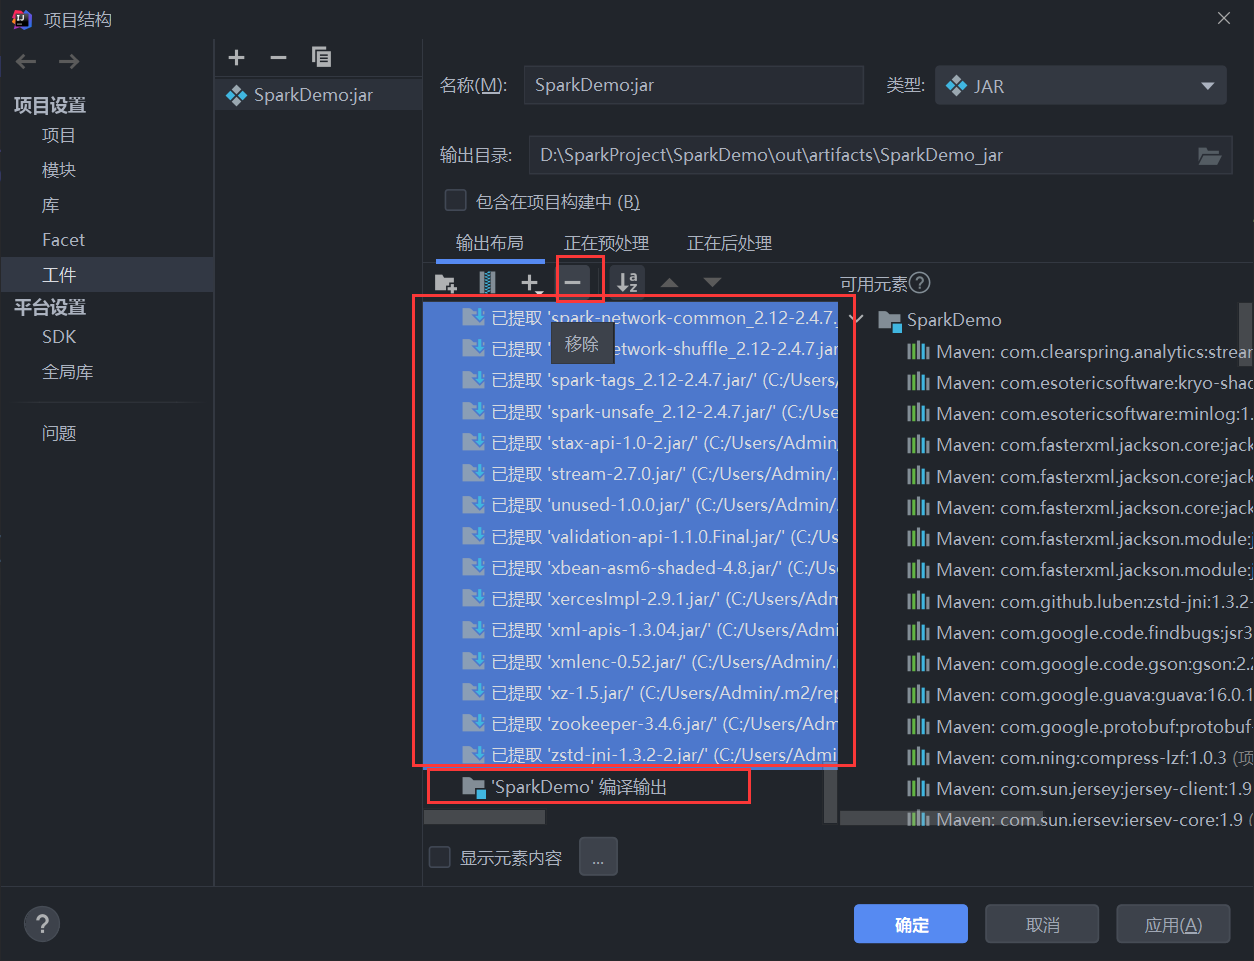The image size is (1254, 961).
Task: Browse for the output directory folder
Action: coord(1209,156)
